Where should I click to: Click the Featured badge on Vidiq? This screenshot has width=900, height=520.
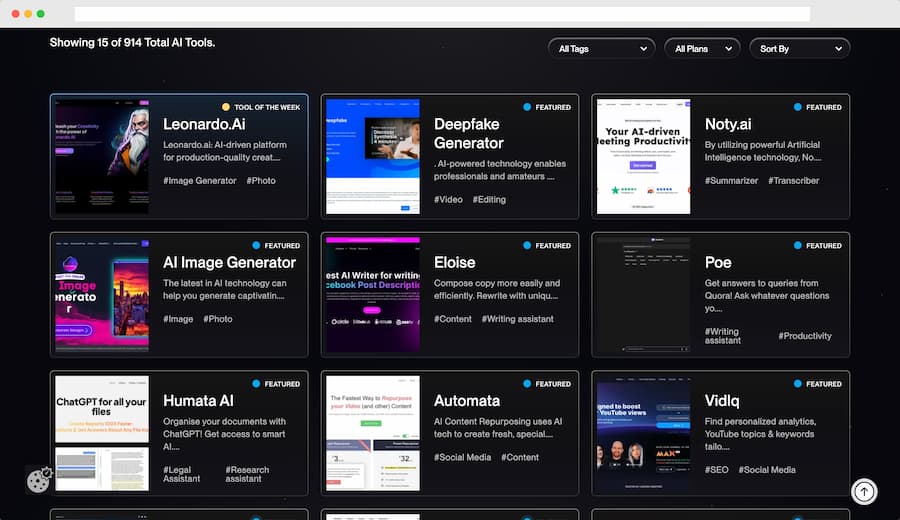tap(817, 384)
